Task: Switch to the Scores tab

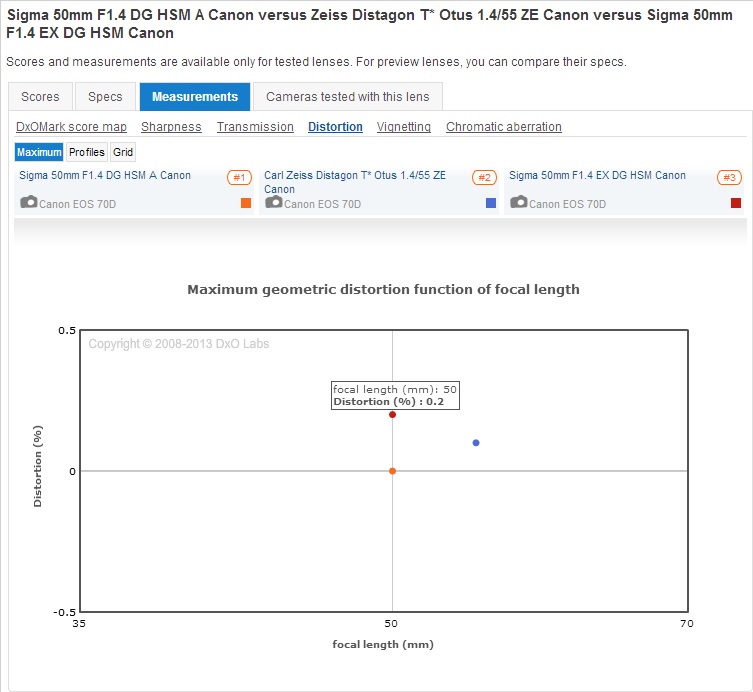Action: pos(40,97)
